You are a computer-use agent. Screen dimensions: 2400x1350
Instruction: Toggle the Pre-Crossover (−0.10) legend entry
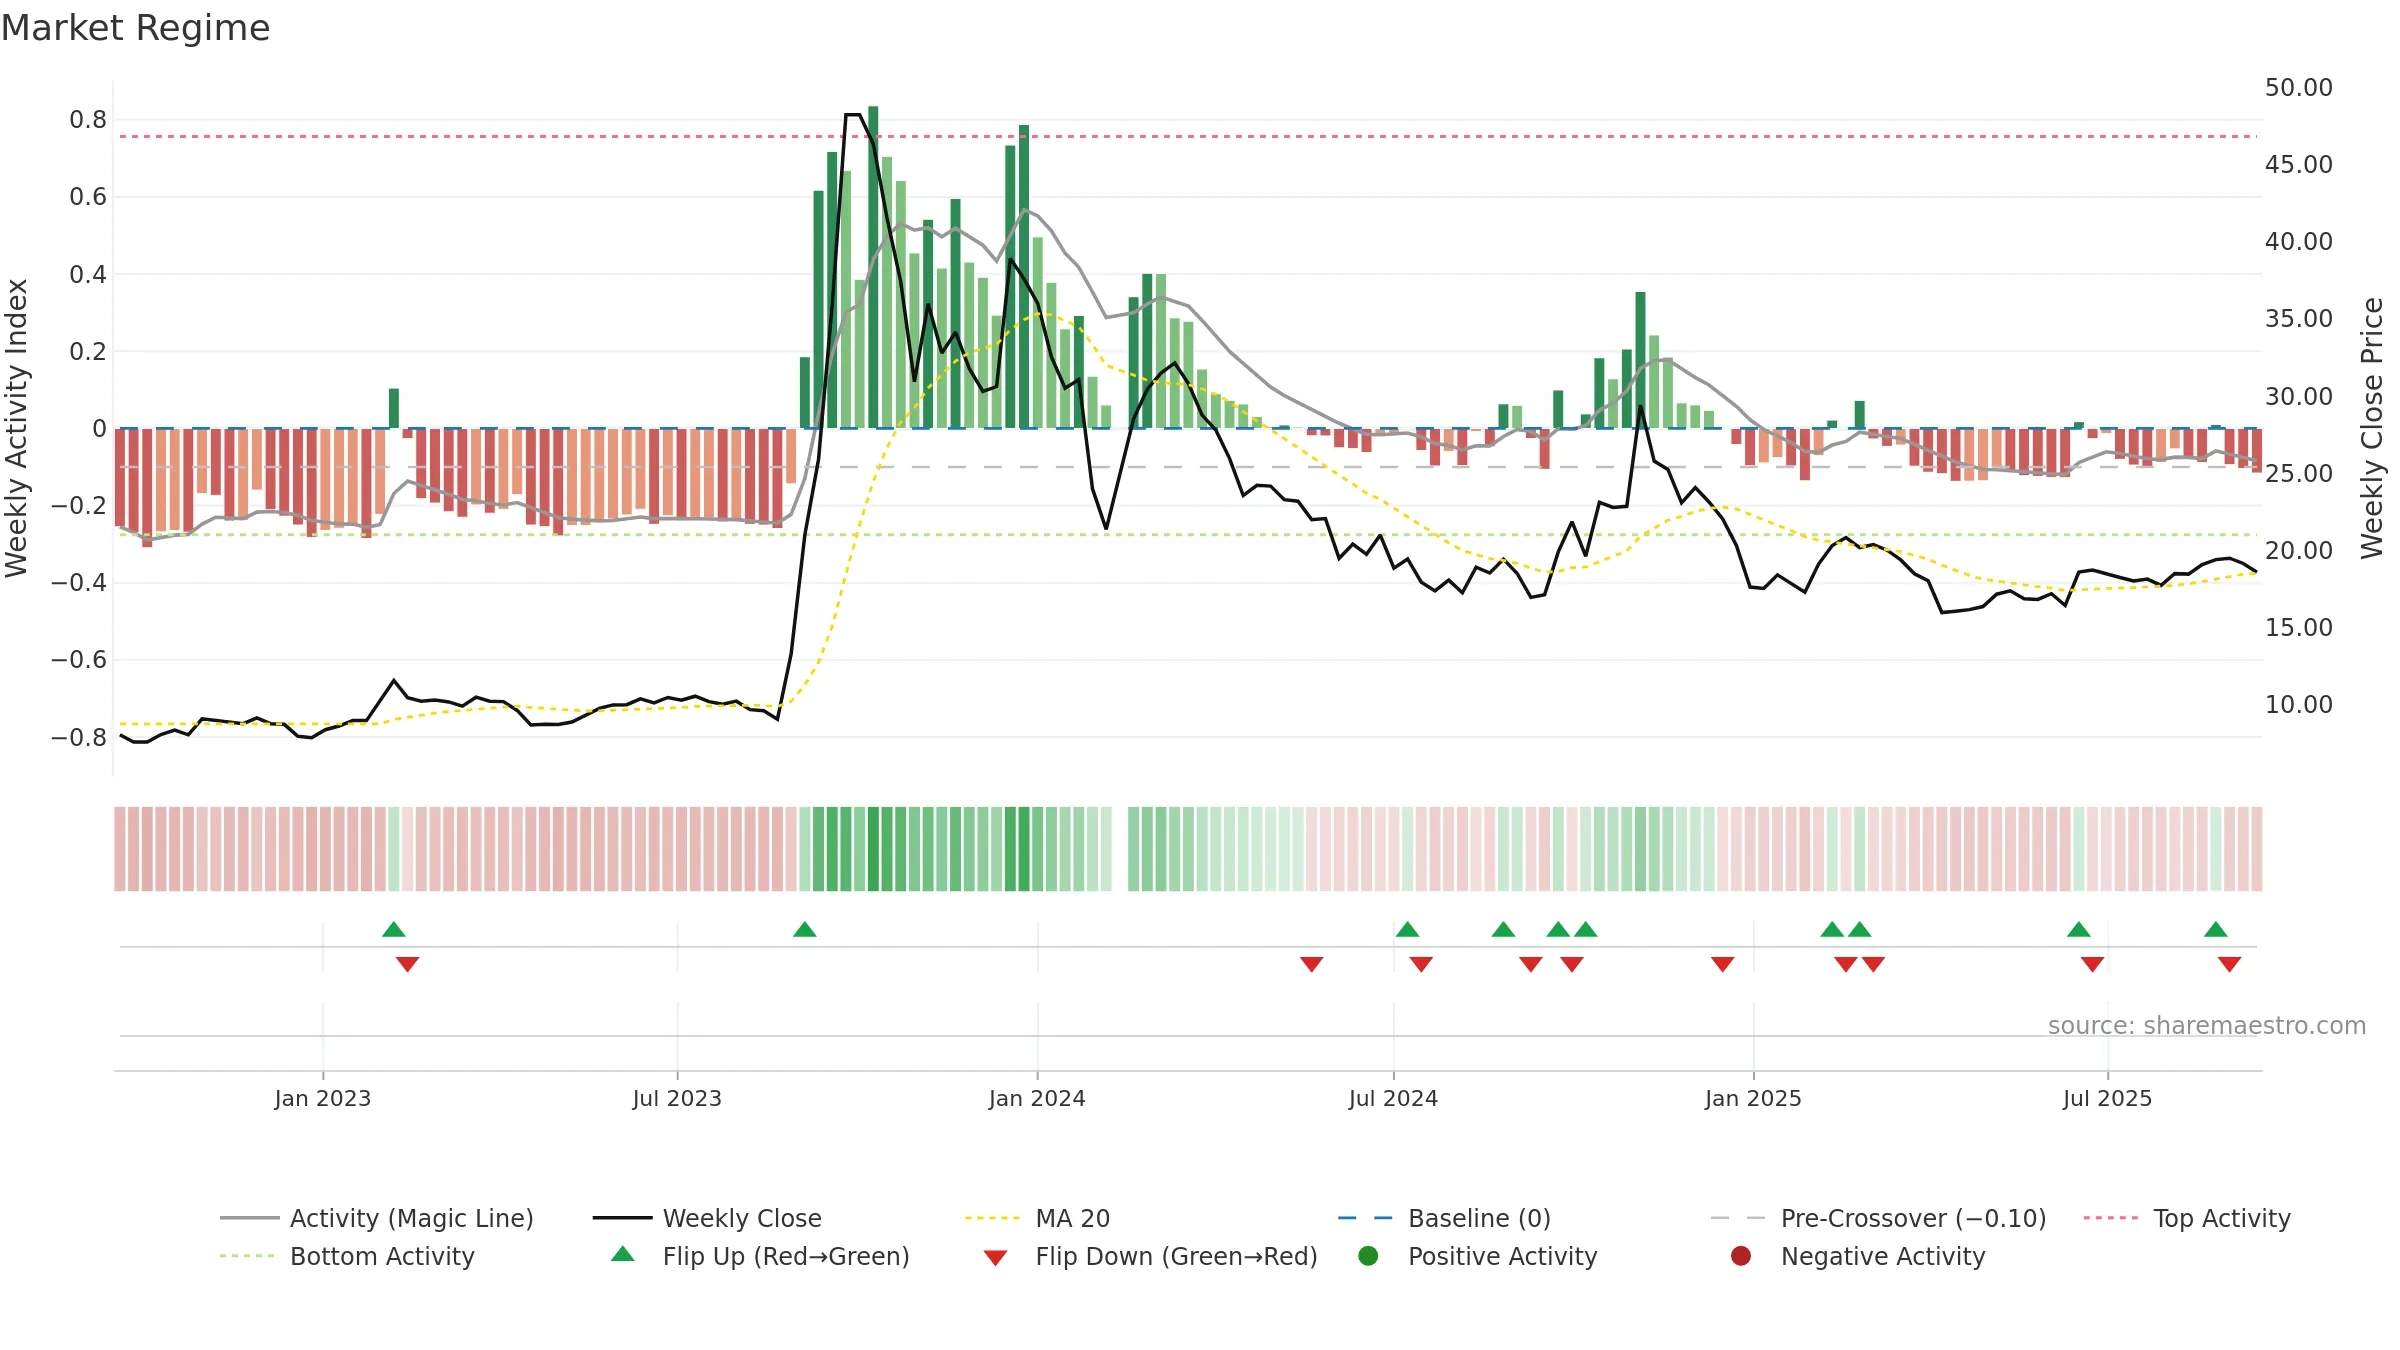[1879, 1218]
